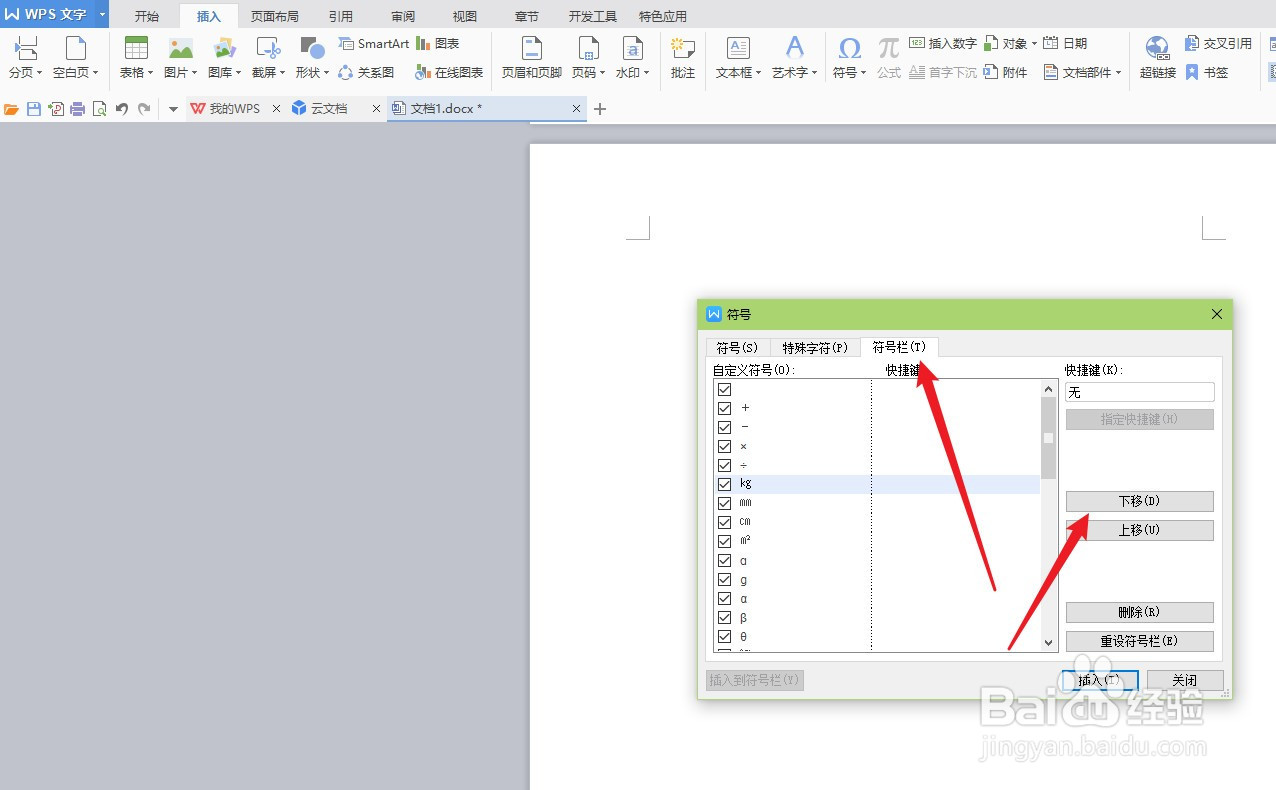Open the 特殊字符(P) dialog tab

pyautogui.click(x=815, y=348)
